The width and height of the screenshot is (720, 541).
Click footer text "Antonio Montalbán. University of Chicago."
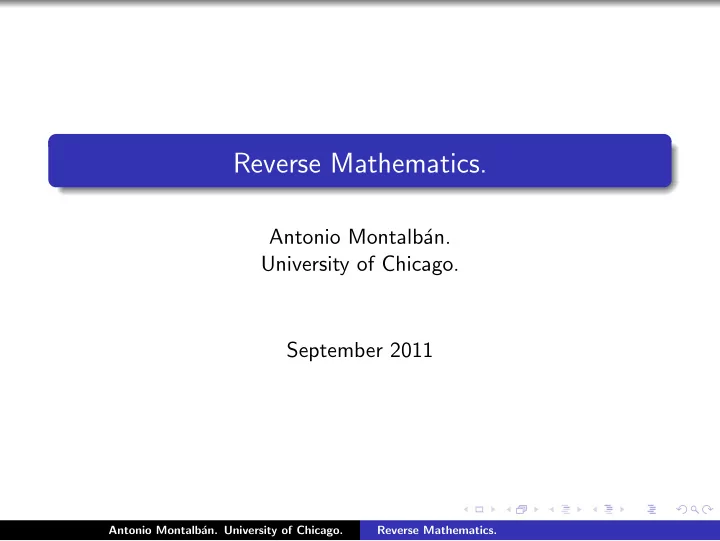tap(225, 530)
